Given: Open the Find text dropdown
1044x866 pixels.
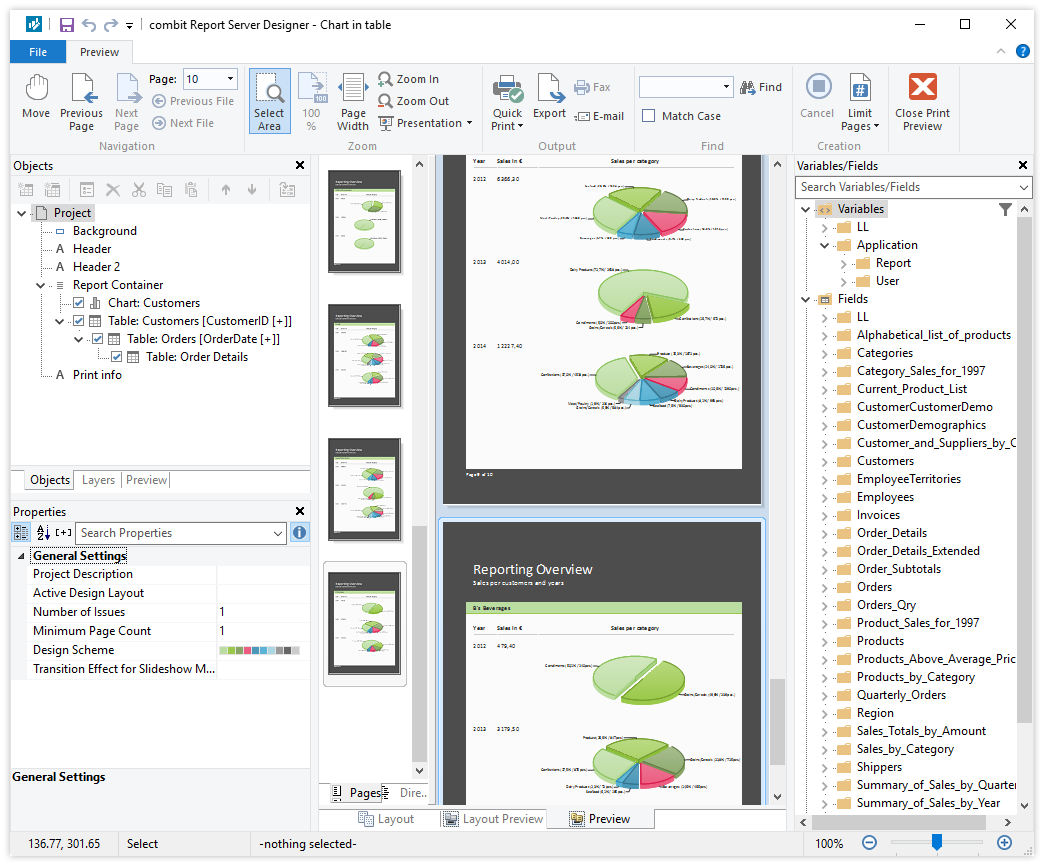Looking at the screenshot, I should pyautogui.click(x=726, y=87).
